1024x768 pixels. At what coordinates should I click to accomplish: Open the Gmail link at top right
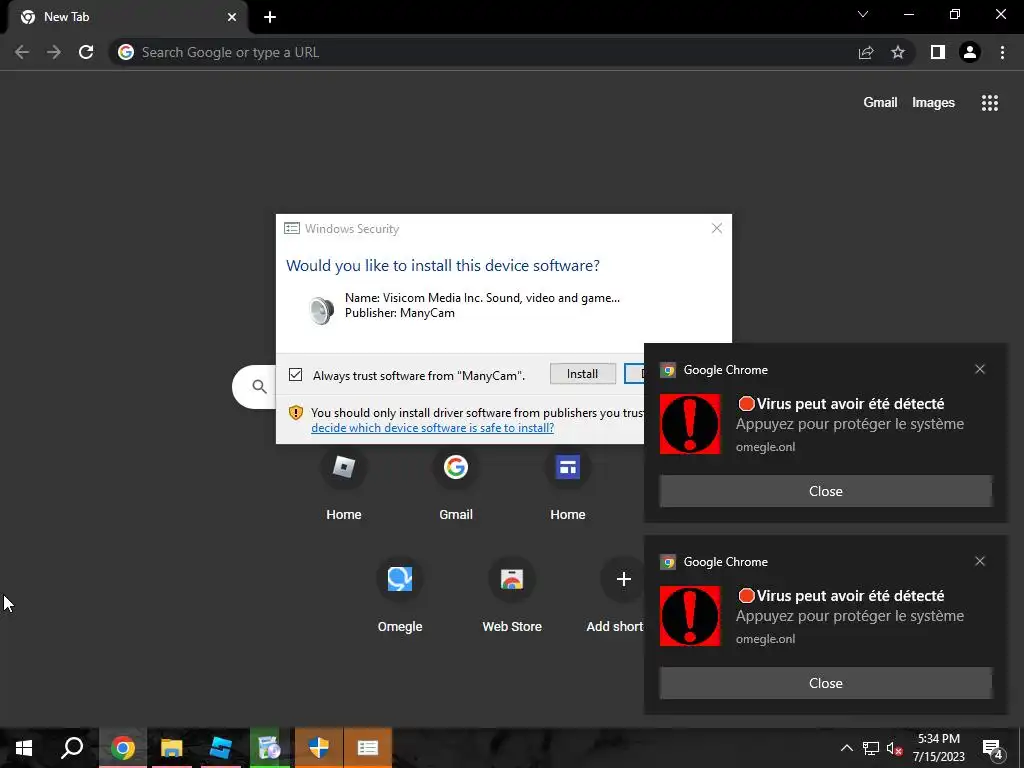click(880, 103)
